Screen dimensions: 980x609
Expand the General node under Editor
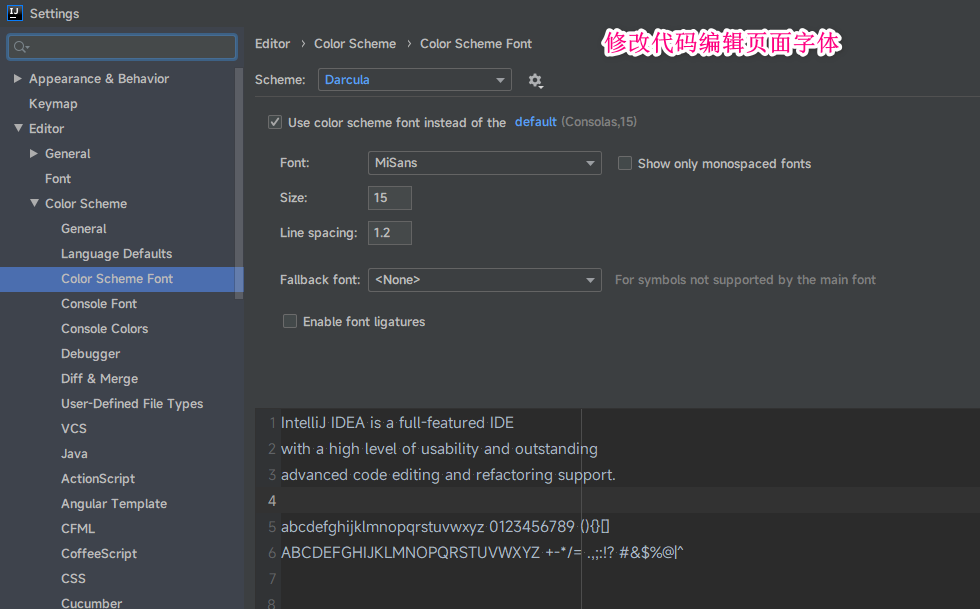(34, 153)
